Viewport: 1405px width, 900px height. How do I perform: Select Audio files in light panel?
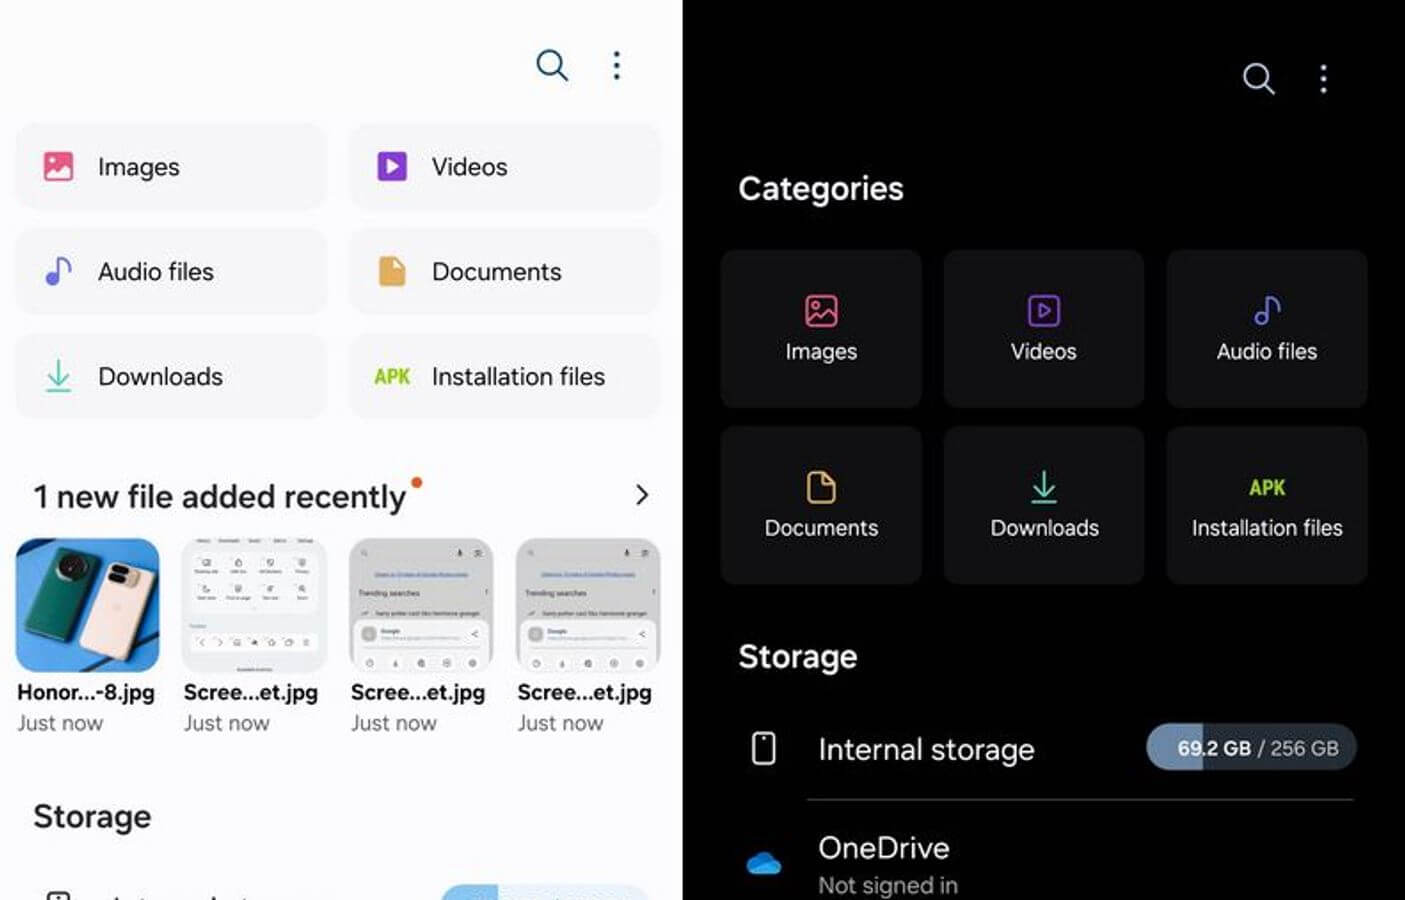tap(171, 272)
